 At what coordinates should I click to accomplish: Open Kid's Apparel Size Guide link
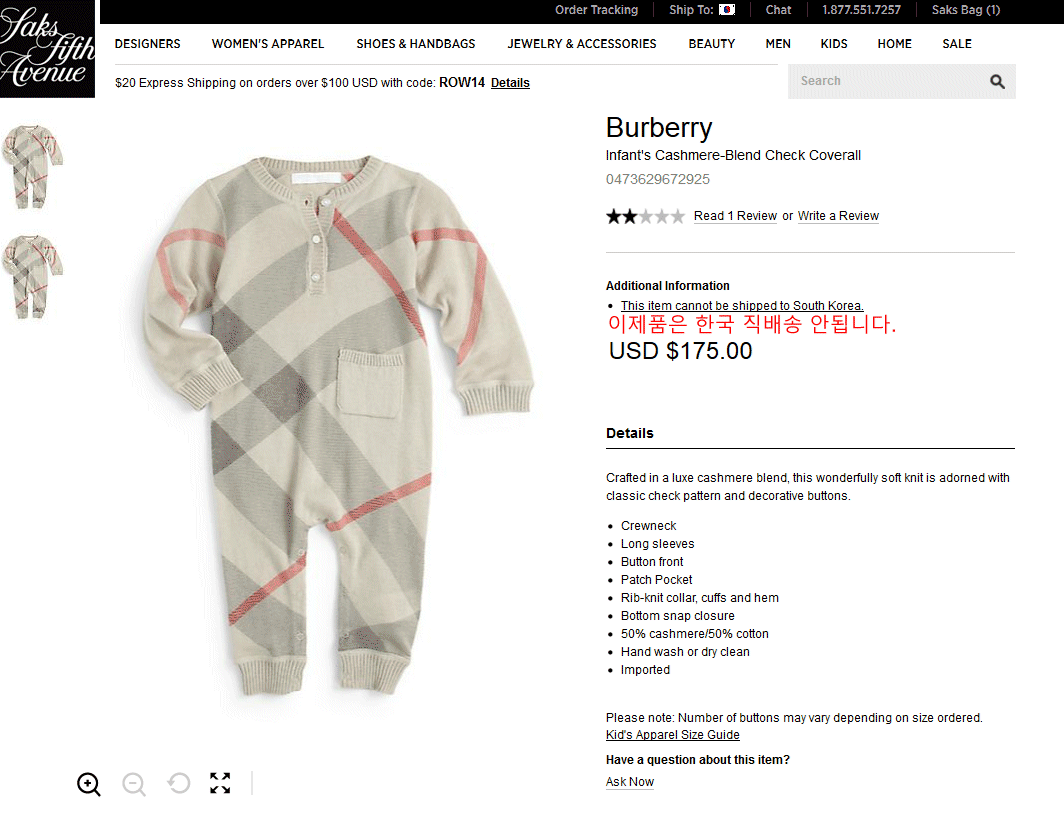(x=672, y=735)
